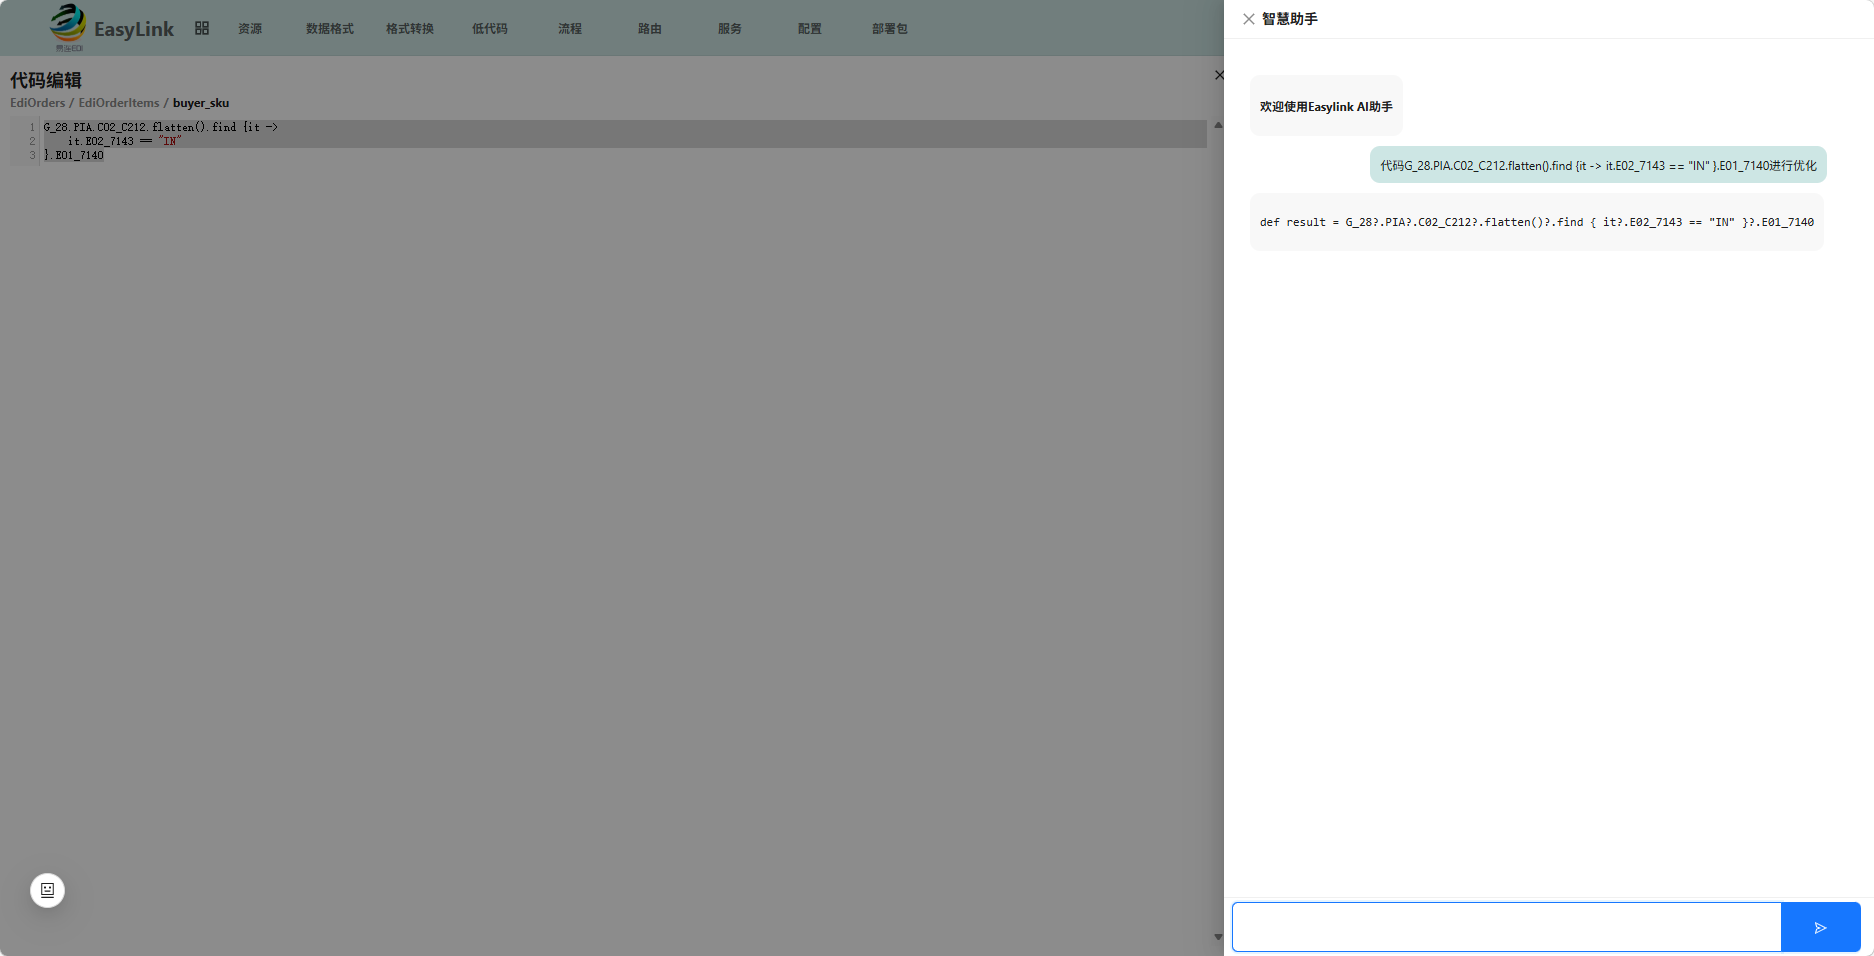Open the 格式转换 menu
1874x956 pixels.
point(410,29)
